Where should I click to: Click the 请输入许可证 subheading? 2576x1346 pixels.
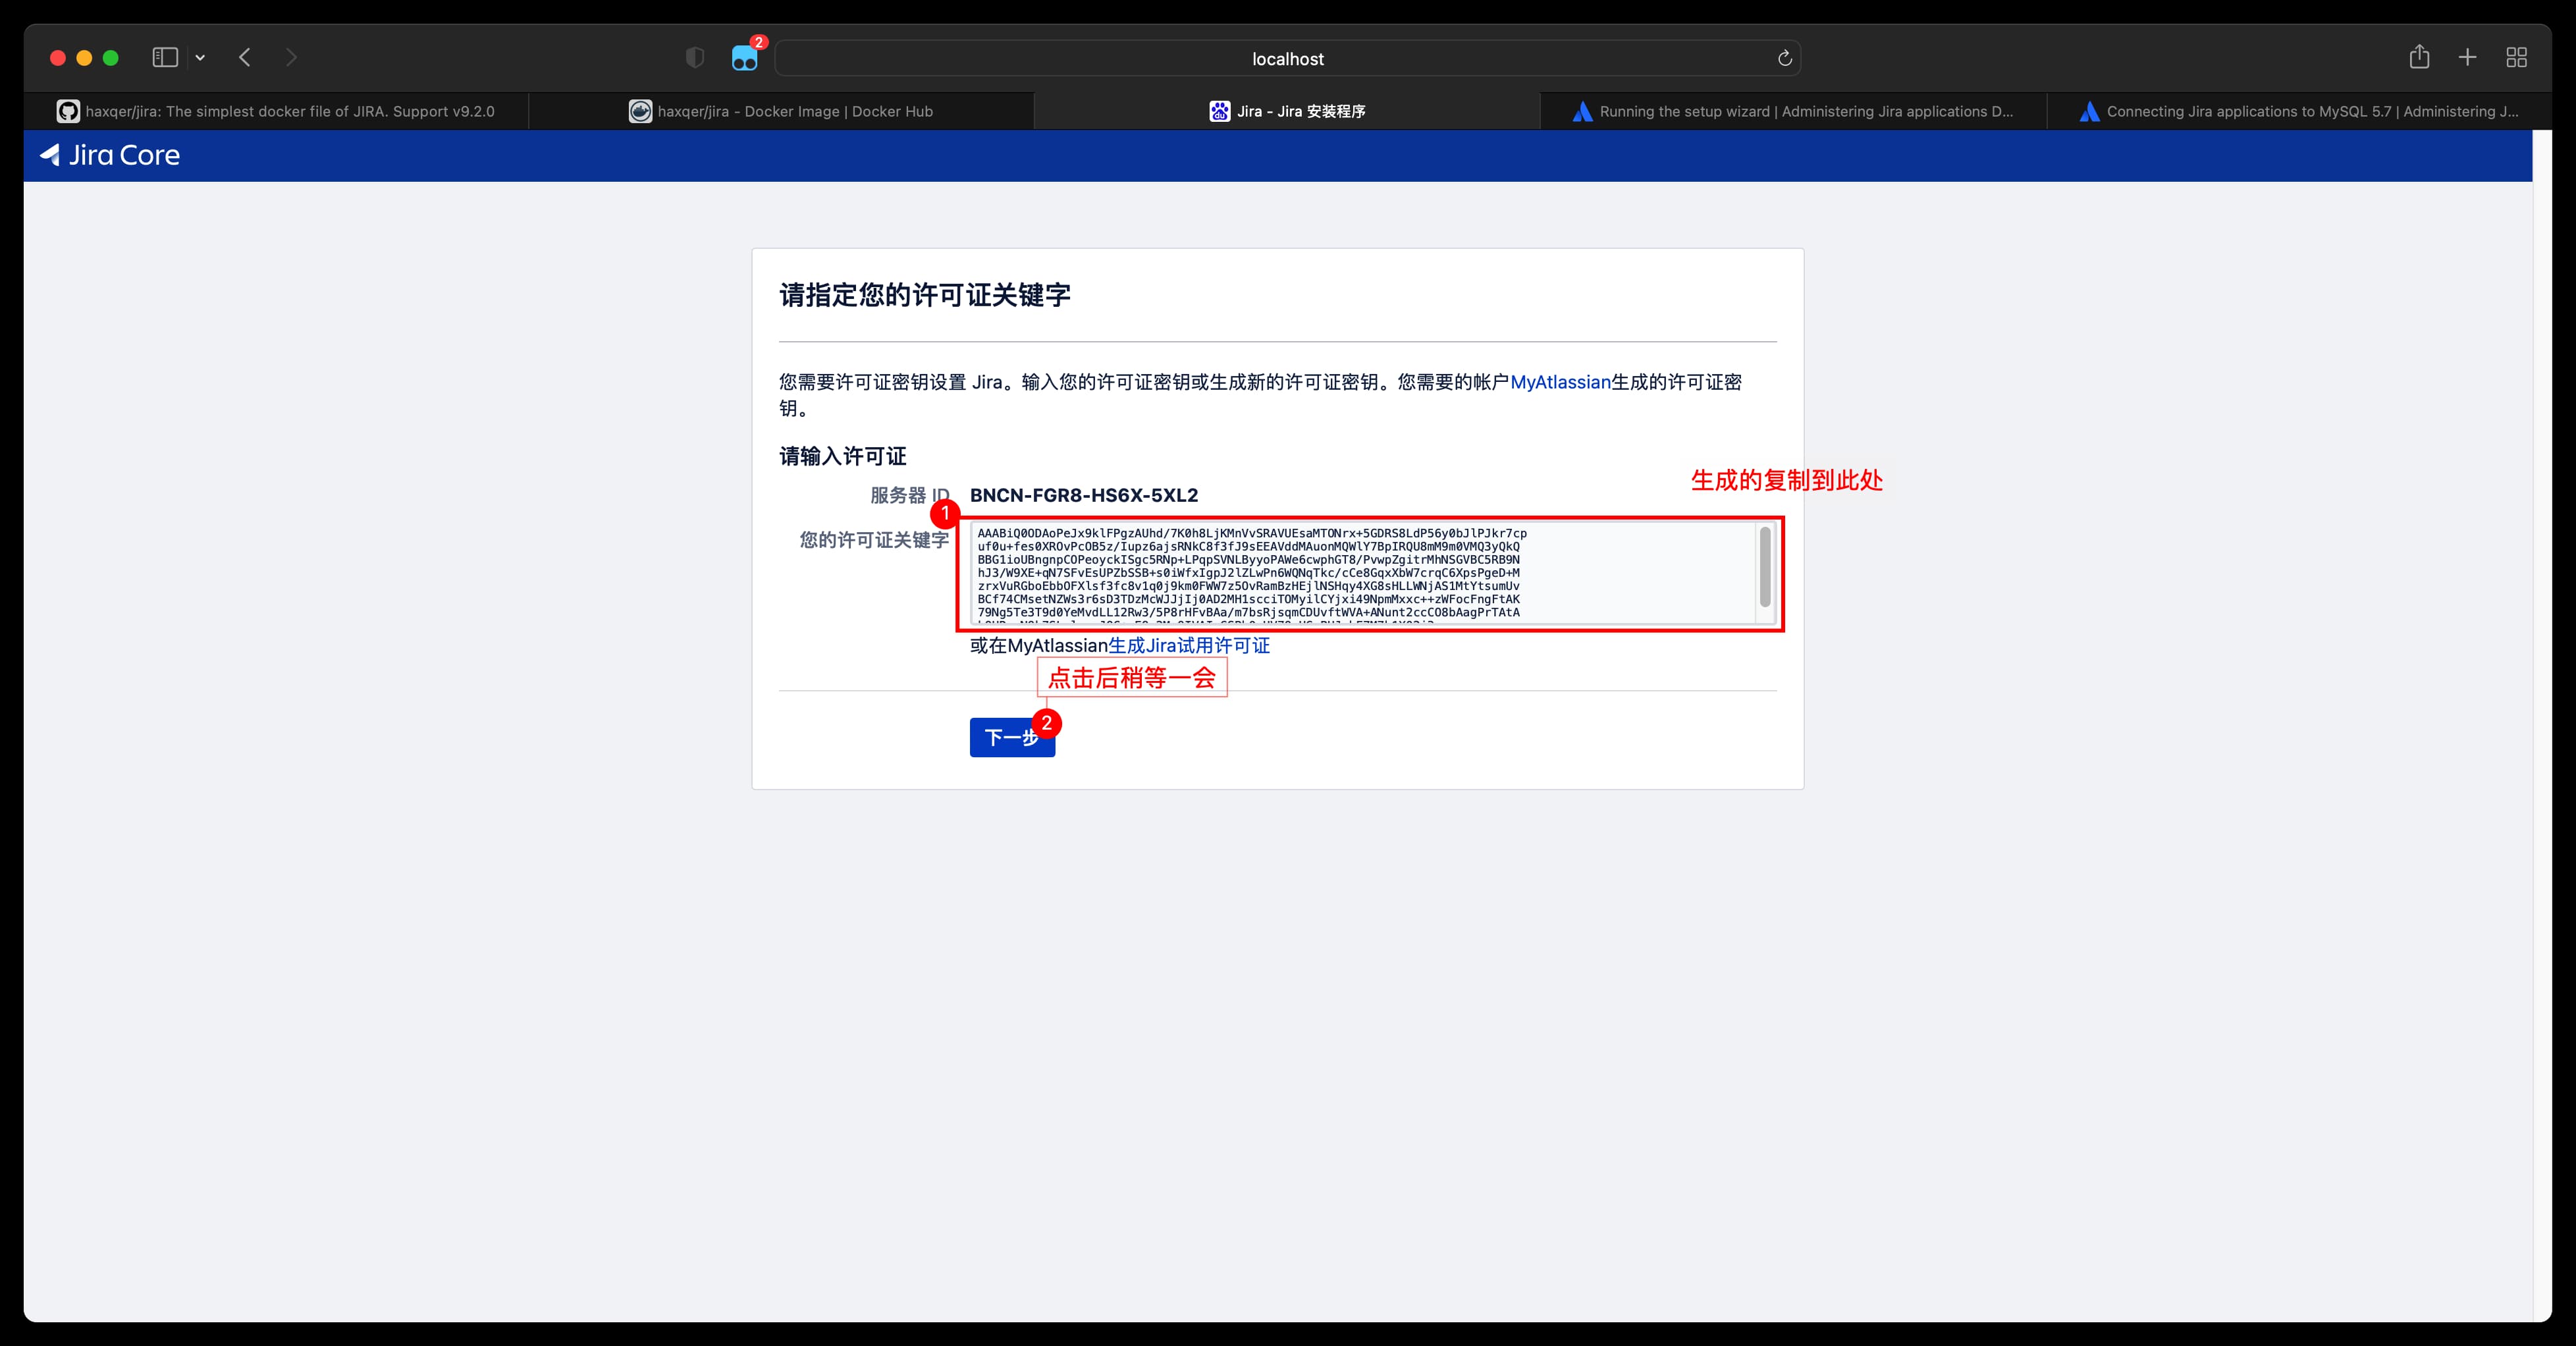(843, 456)
